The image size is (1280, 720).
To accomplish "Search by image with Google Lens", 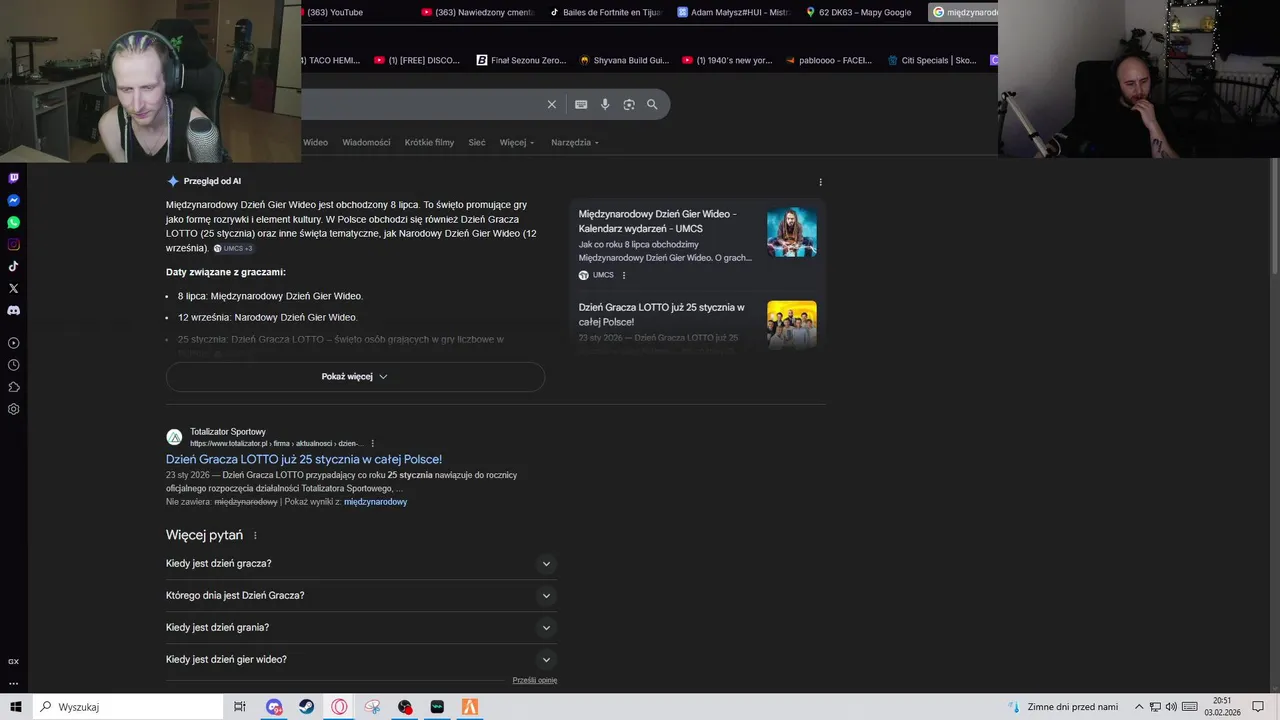I will (629, 104).
